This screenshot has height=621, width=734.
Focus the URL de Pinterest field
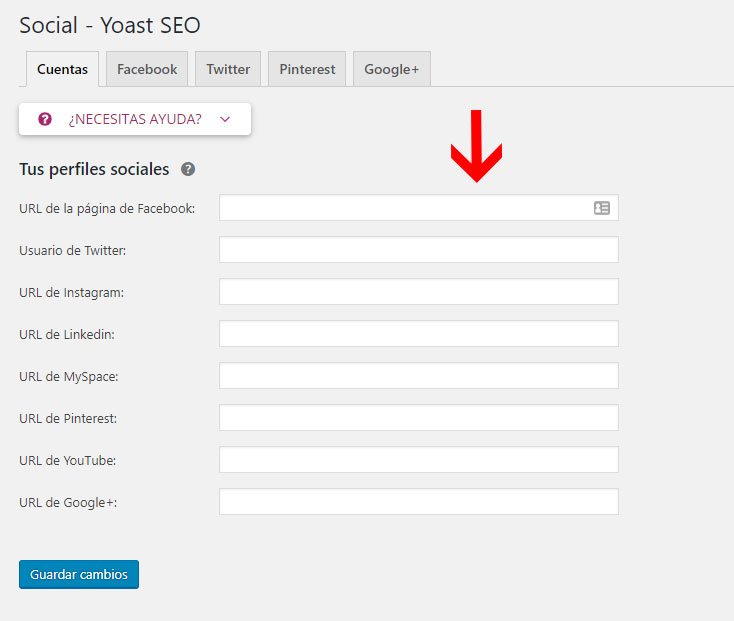coord(418,417)
